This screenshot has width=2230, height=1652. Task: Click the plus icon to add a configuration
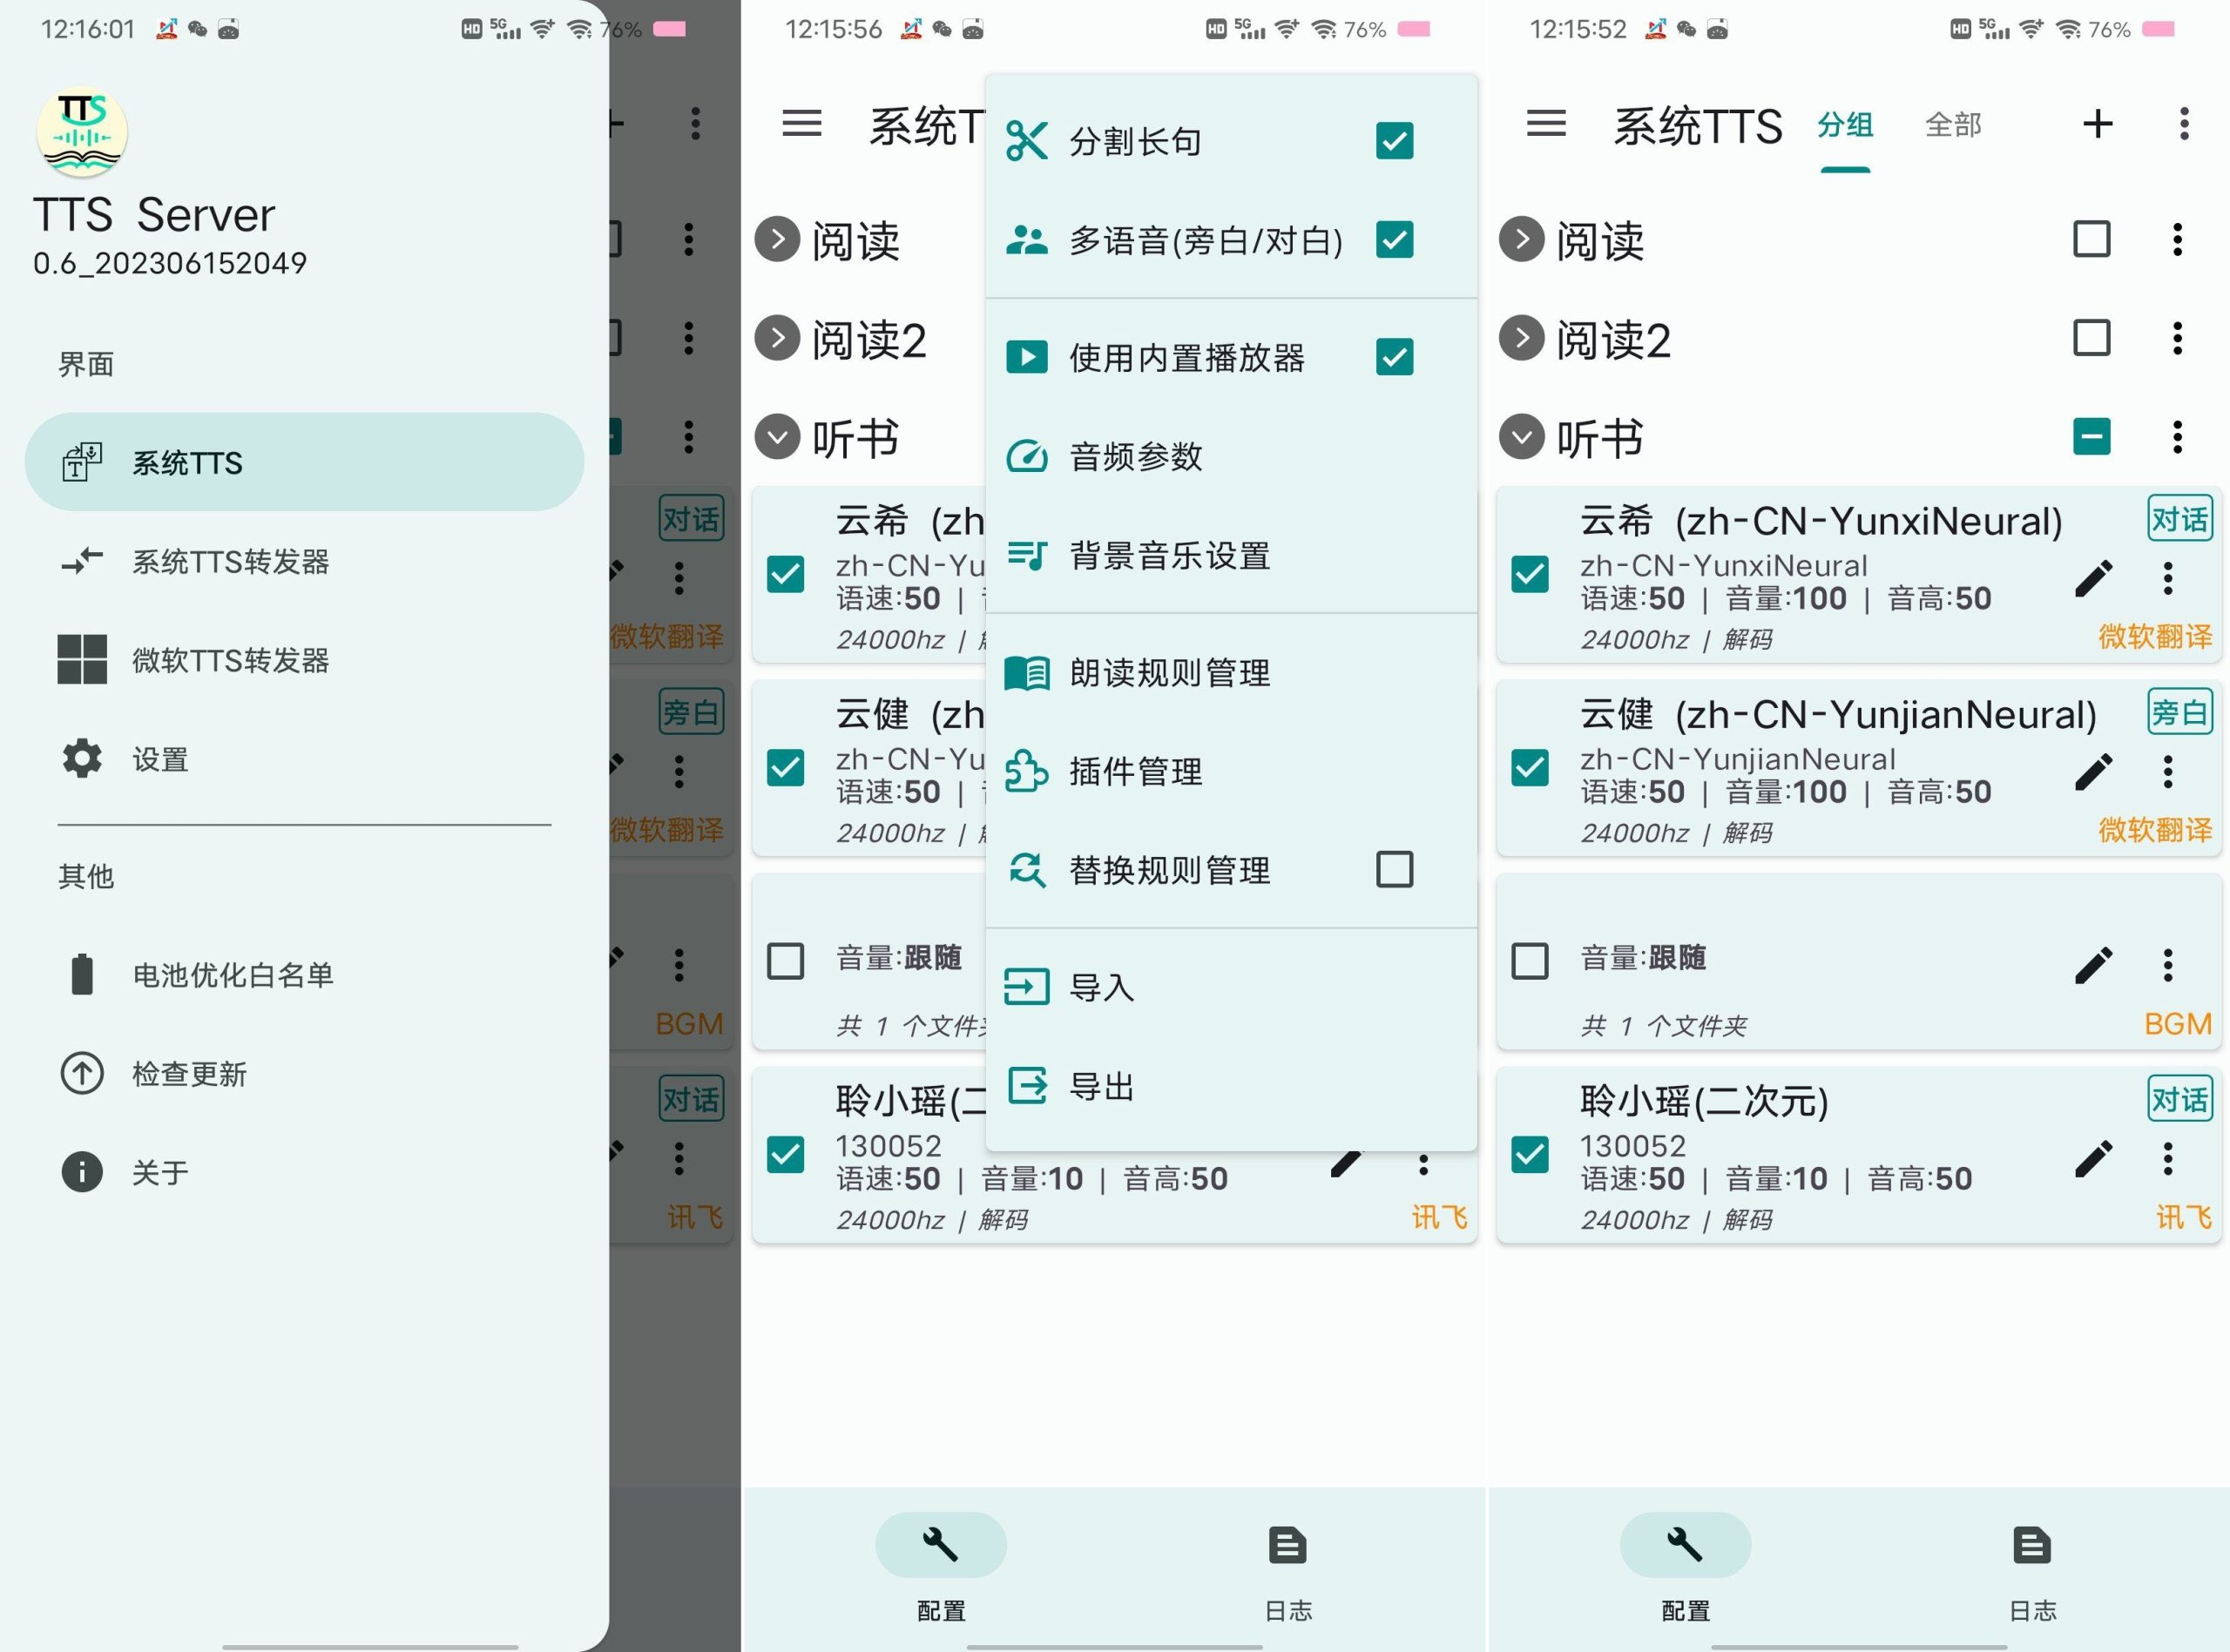coord(2097,124)
